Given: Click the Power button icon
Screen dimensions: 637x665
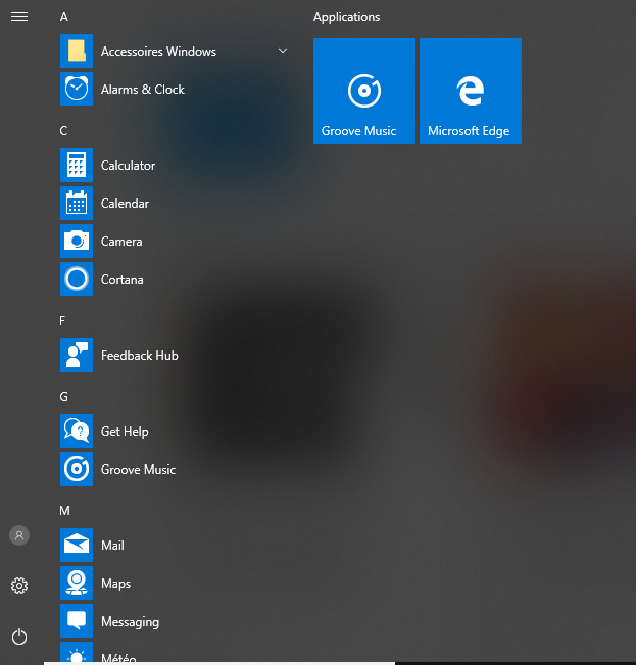Looking at the screenshot, I should pos(20,637).
